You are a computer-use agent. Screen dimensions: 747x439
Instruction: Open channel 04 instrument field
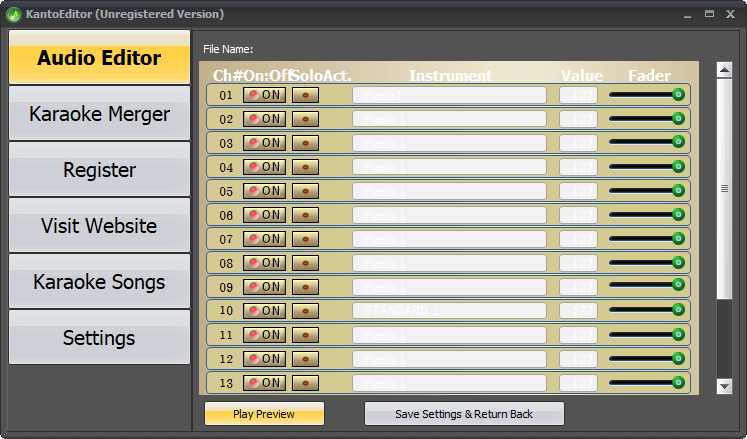pyautogui.click(x=449, y=167)
